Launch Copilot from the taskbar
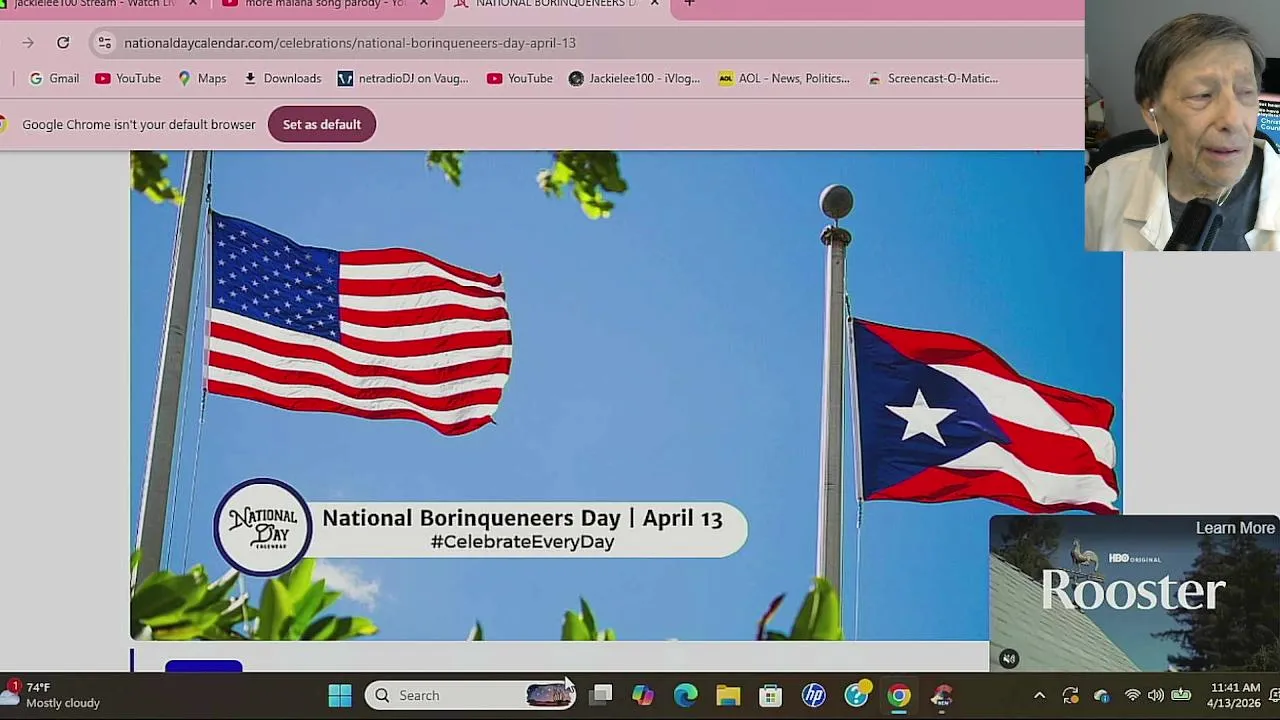This screenshot has width=1280, height=720. point(643,695)
